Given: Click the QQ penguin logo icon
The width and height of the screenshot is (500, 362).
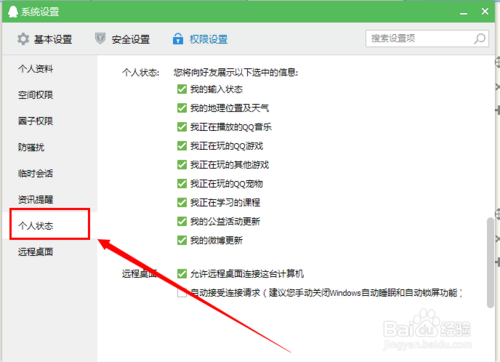Looking at the screenshot, I should pyautogui.click(x=13, y=12).
